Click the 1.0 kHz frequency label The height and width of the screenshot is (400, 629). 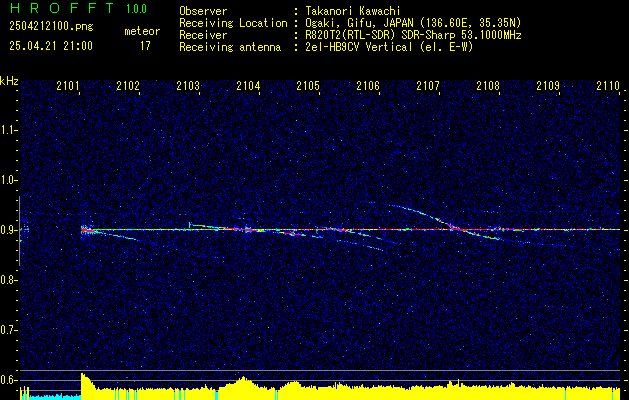8,181
